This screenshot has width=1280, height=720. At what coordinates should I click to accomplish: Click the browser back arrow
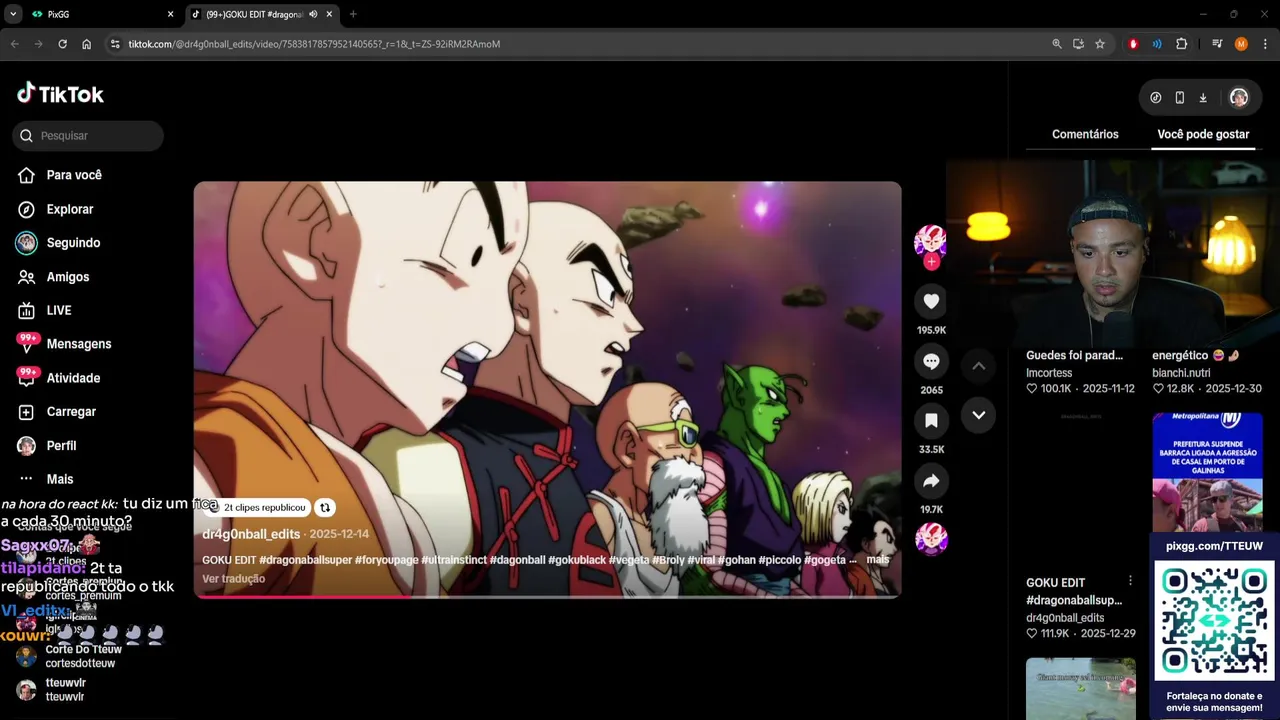pyautogui.click(x=14, y=44)
